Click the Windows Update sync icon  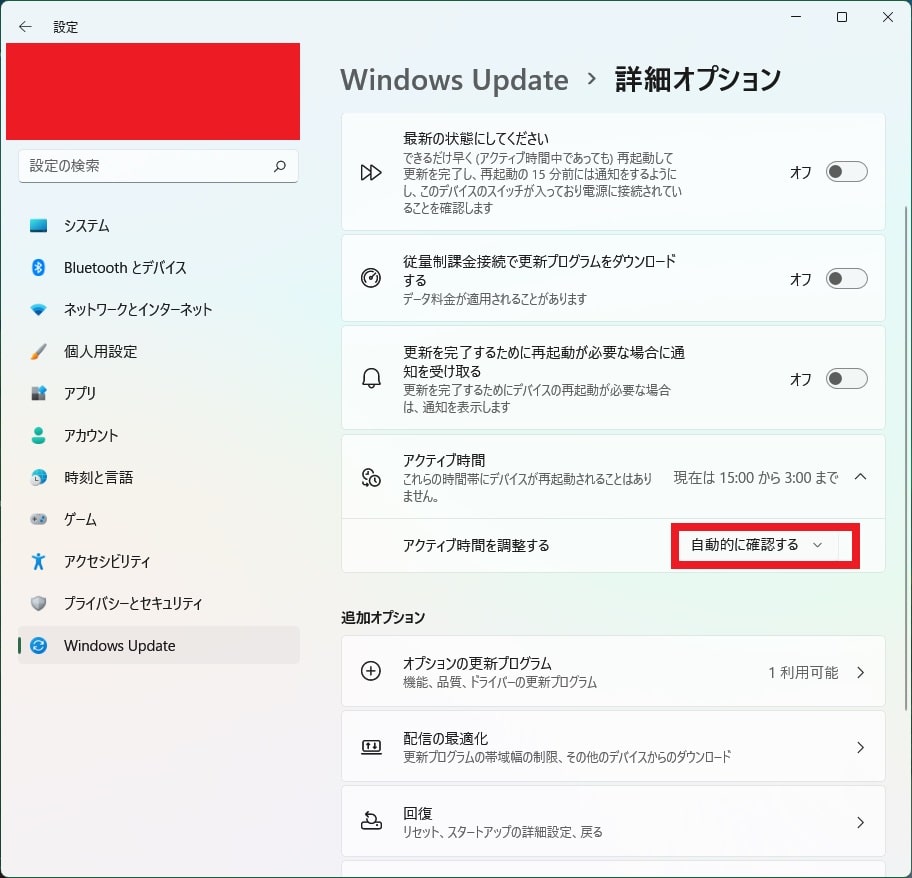click(x=38, y=645)
